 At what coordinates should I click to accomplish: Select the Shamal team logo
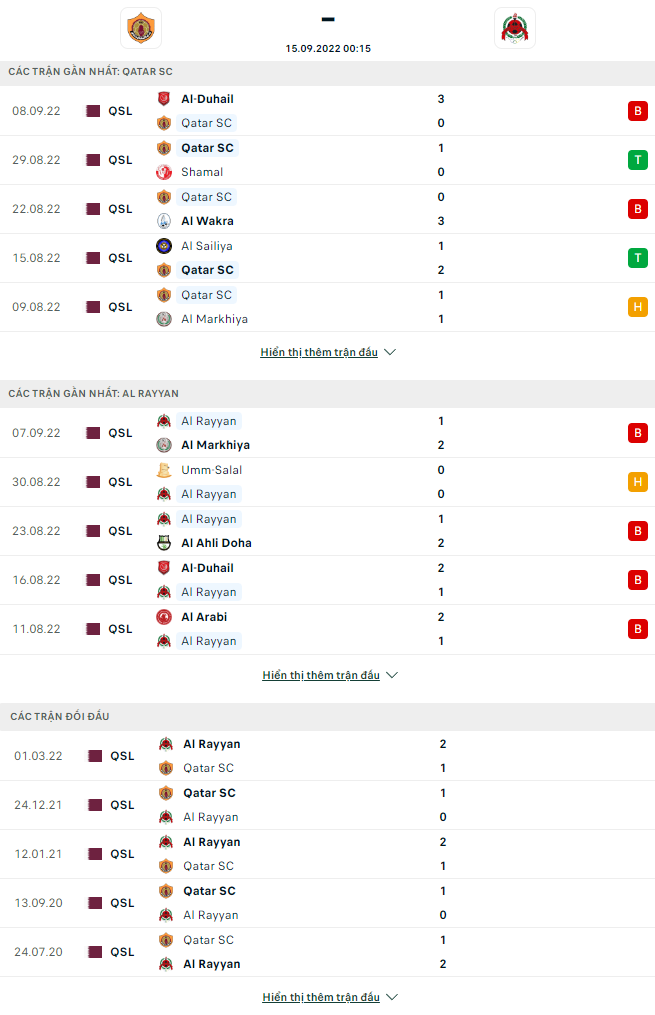pyautogui.click(x=164, y=172)
